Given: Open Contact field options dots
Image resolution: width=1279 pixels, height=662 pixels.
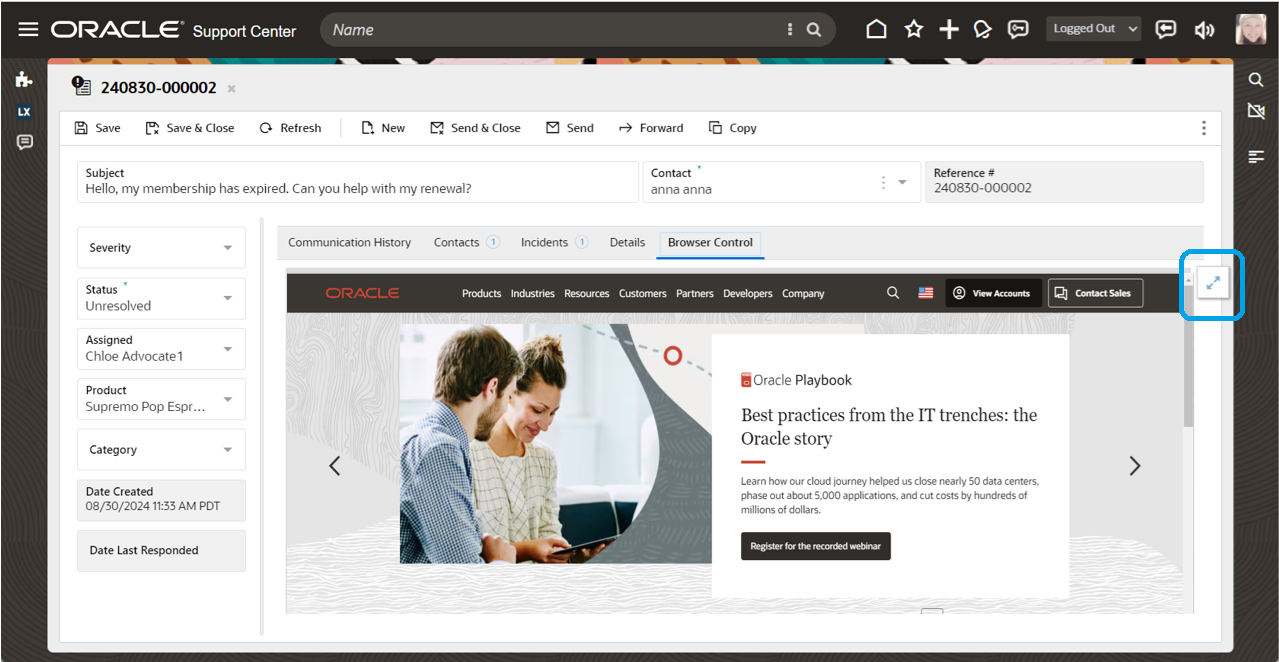Looking at the screenshot, I should point(883,183).
